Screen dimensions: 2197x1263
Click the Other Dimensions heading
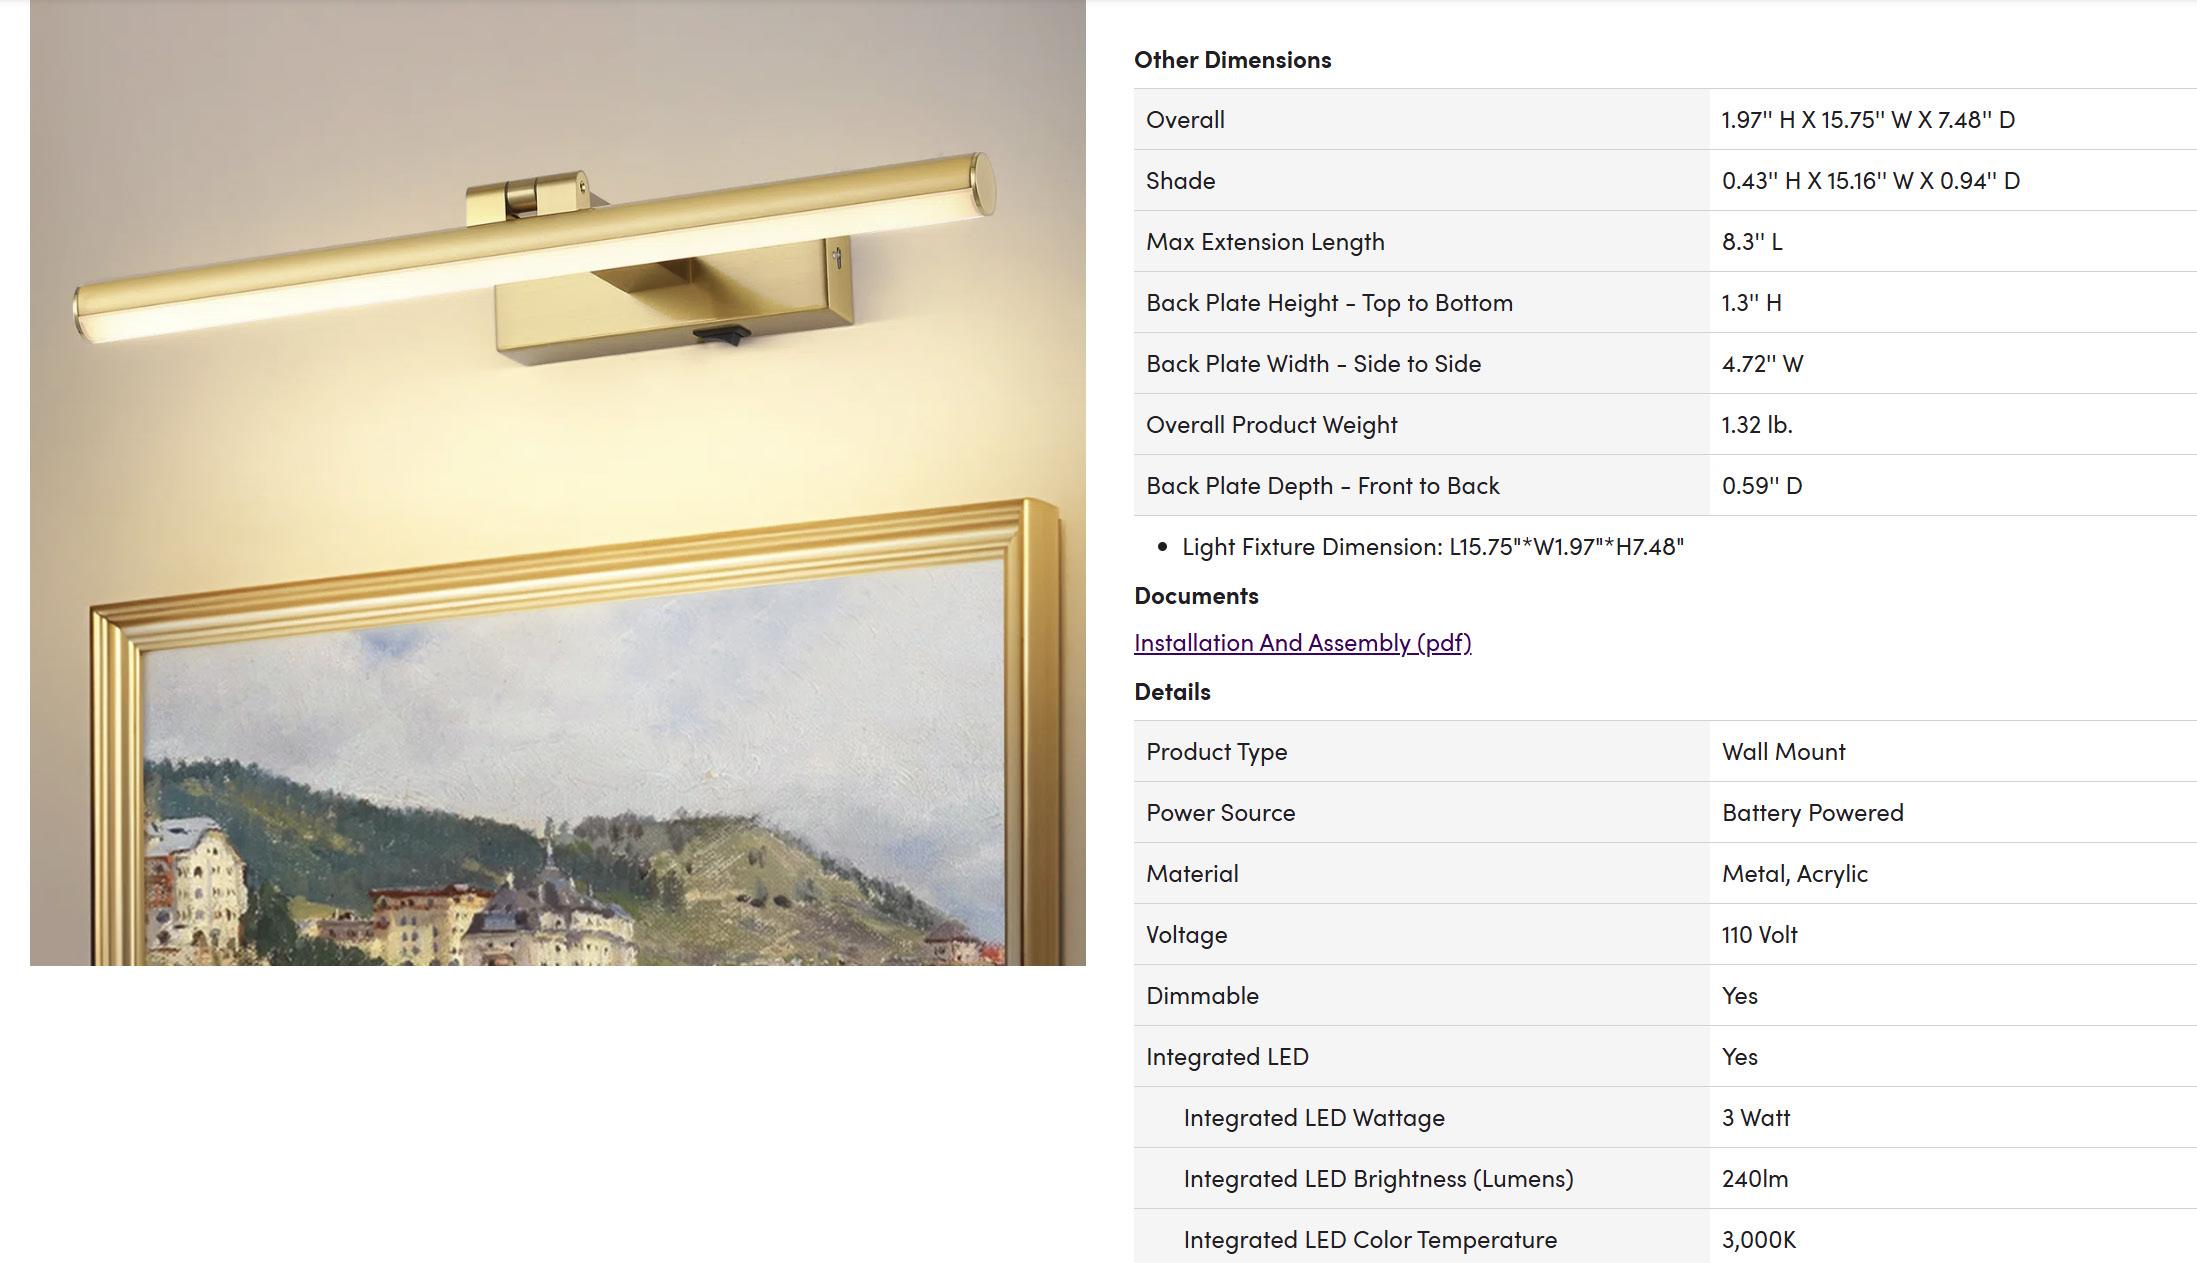click(x=1232, y=60)
